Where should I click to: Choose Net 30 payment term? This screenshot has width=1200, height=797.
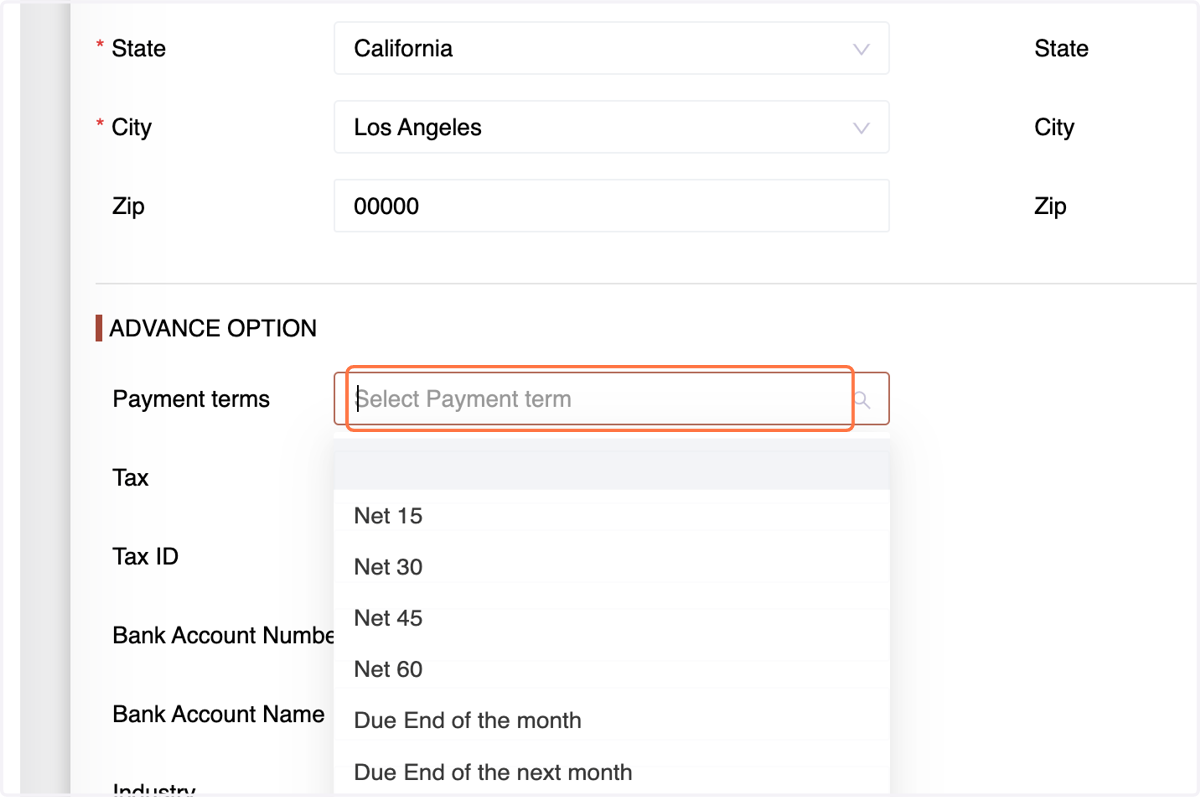(x=611, y=567)
